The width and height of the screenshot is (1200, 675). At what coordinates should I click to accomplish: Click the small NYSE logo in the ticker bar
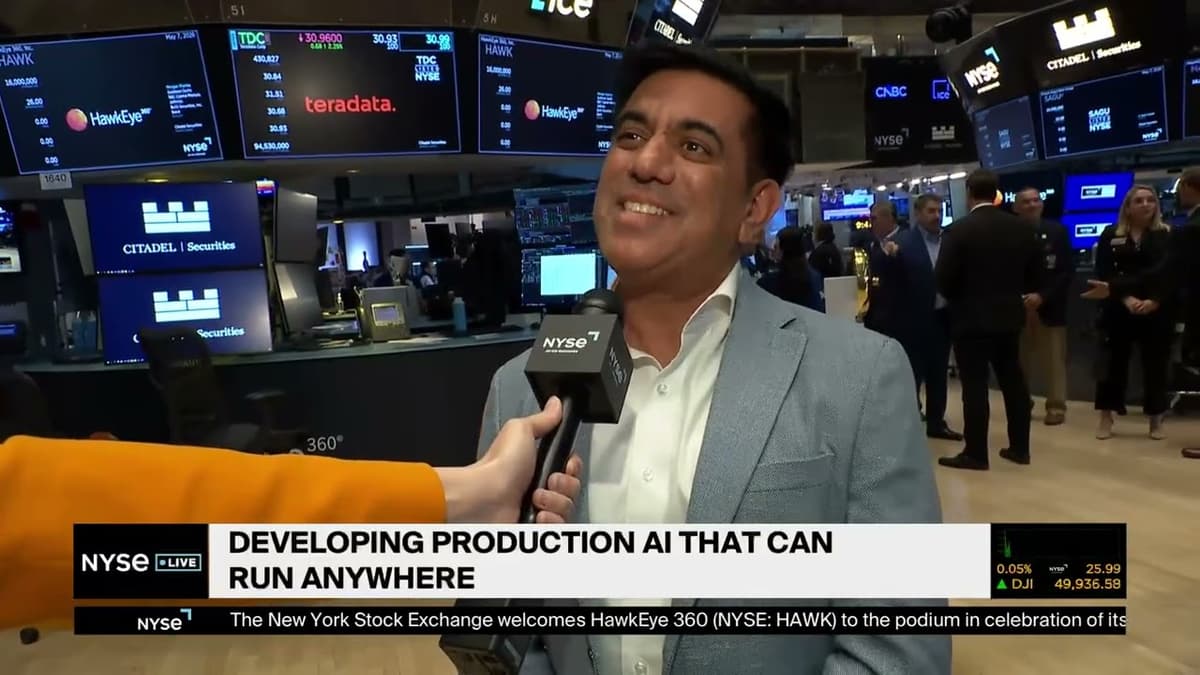tap(164, 621)
